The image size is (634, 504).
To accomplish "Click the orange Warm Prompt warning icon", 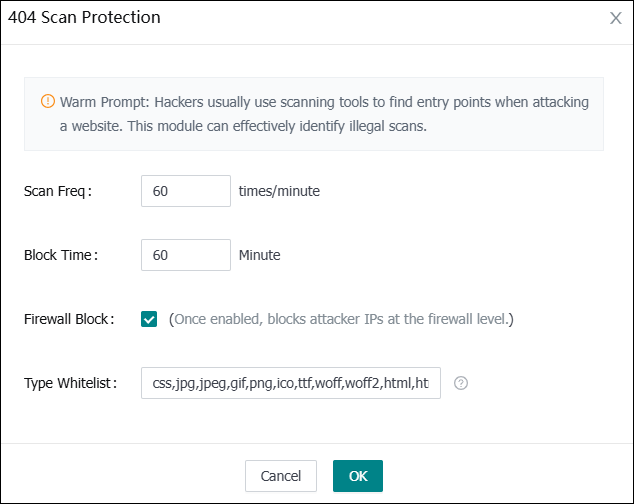I will (x=47, y=102).
